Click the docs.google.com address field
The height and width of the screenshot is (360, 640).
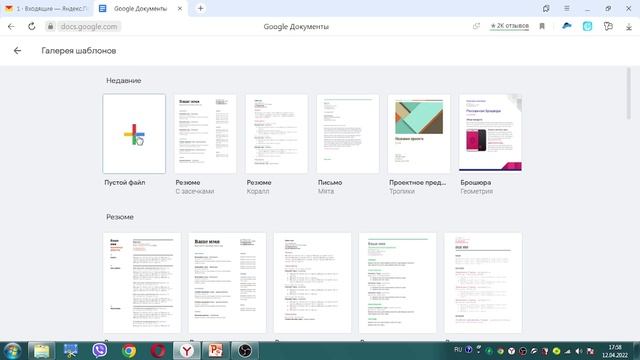tap(89, 27)
